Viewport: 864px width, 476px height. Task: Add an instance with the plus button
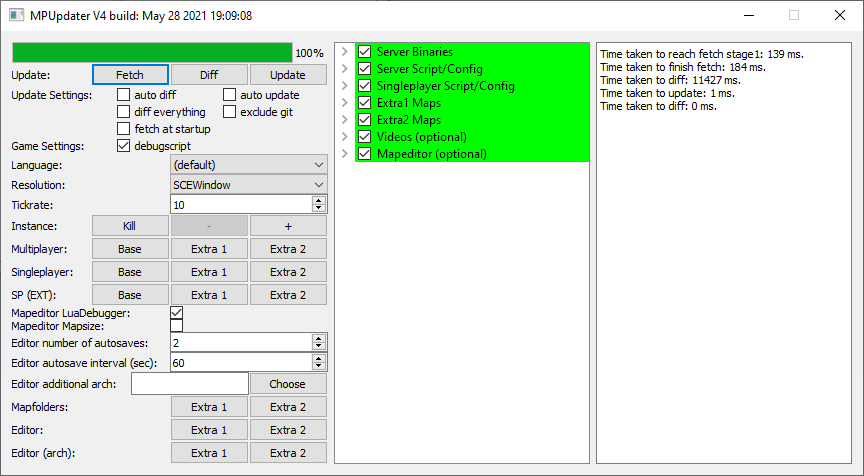point(288,227)
